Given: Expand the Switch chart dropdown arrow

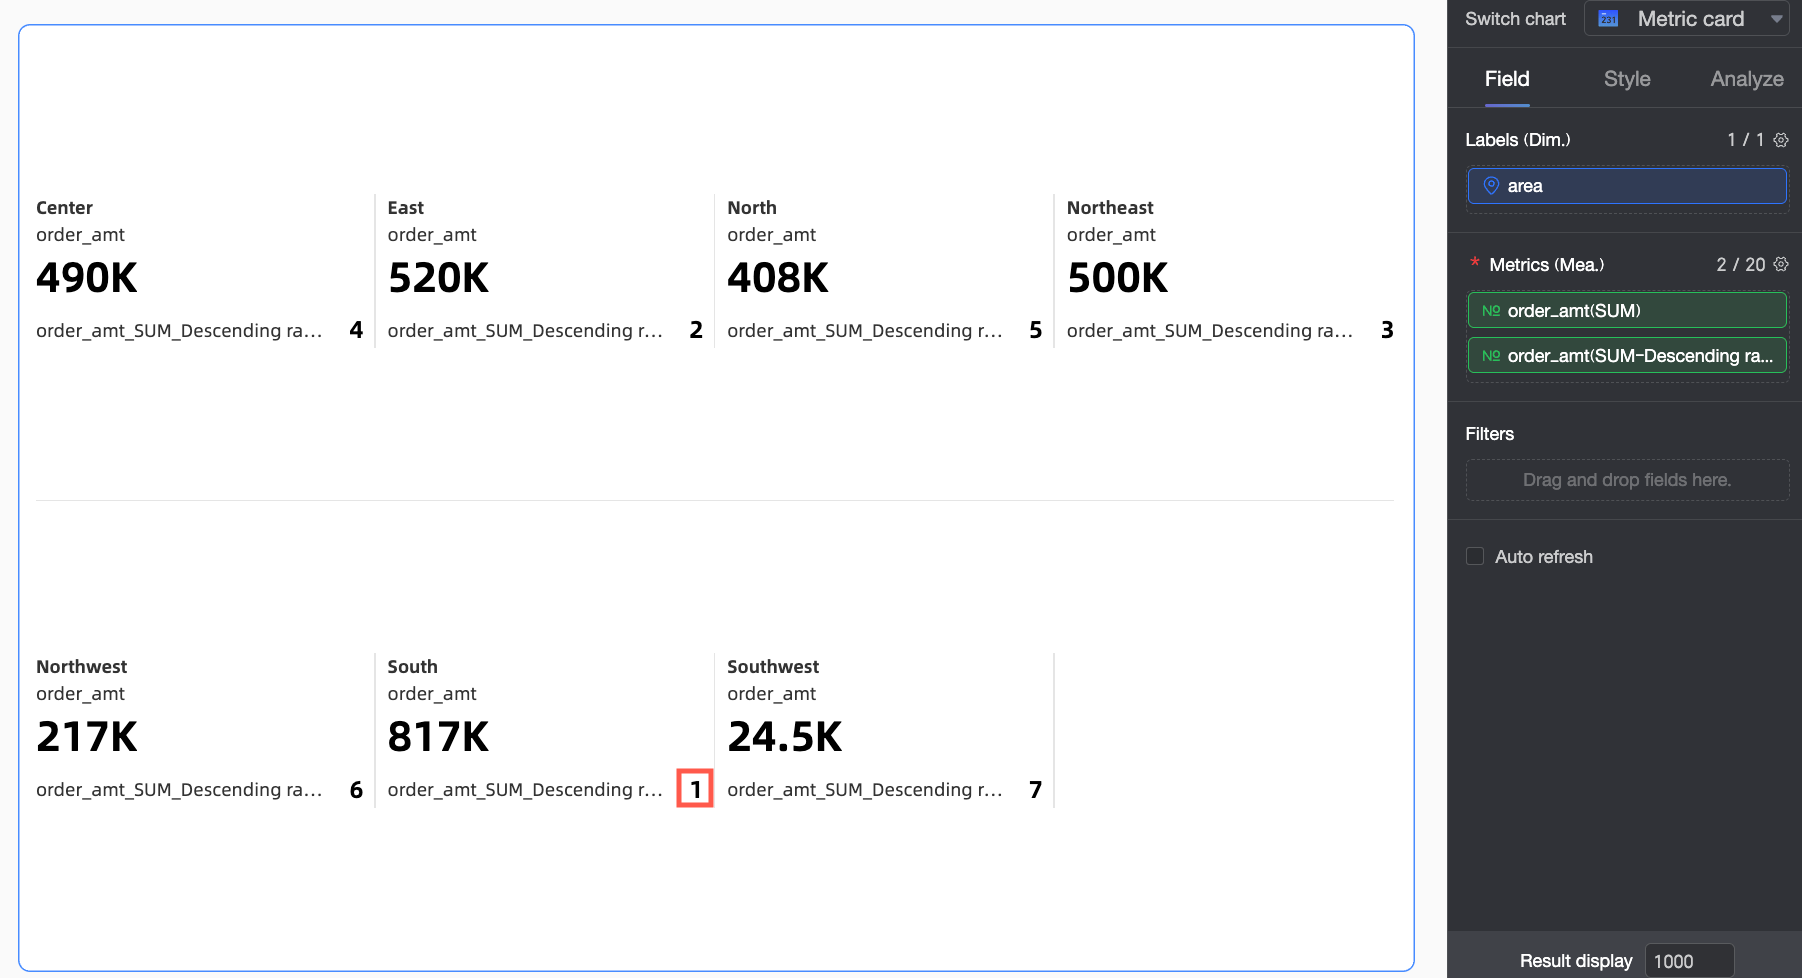Looking at the screenshot, I should pyautogui.click(x=1776, y=19).
